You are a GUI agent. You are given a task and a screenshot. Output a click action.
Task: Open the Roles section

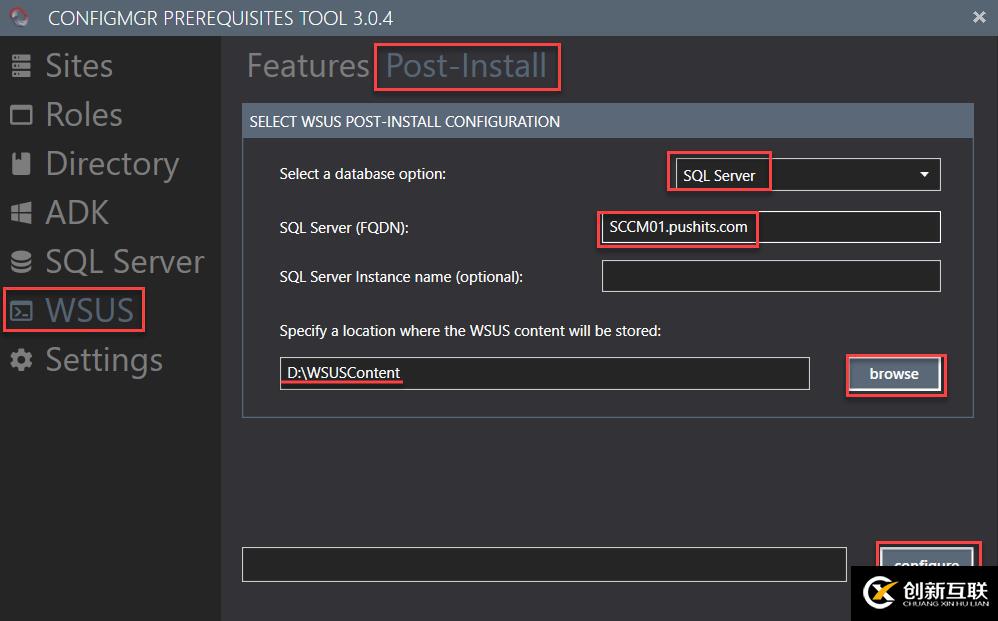[x=84, y=115]
